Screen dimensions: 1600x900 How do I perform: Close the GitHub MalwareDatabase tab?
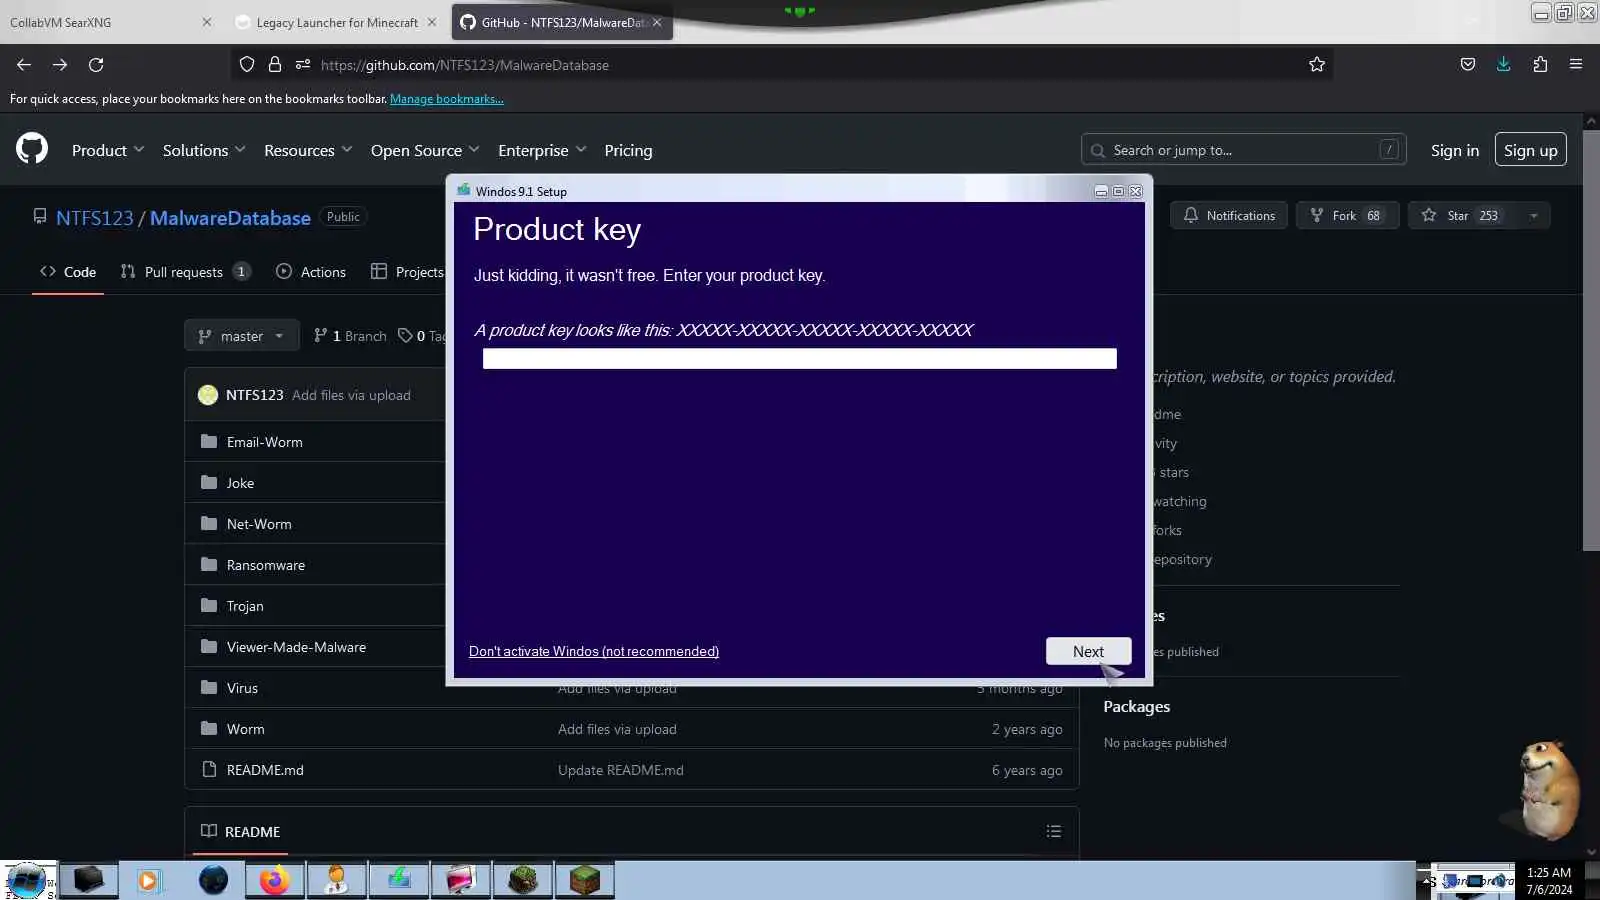(657, 22)
